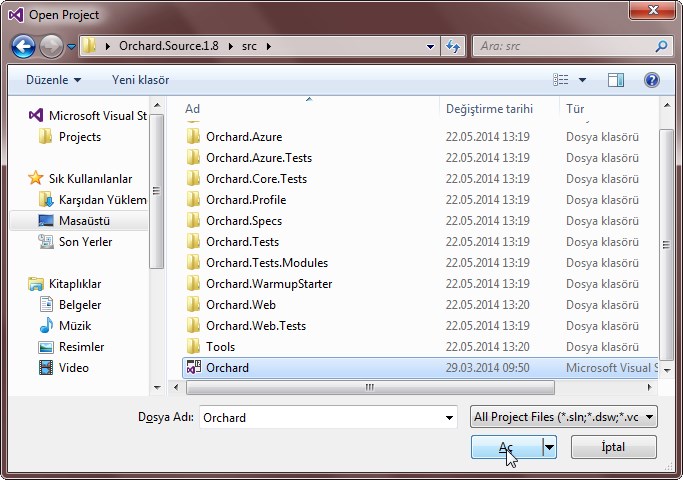Click the change view icon

tap(561, 79)
